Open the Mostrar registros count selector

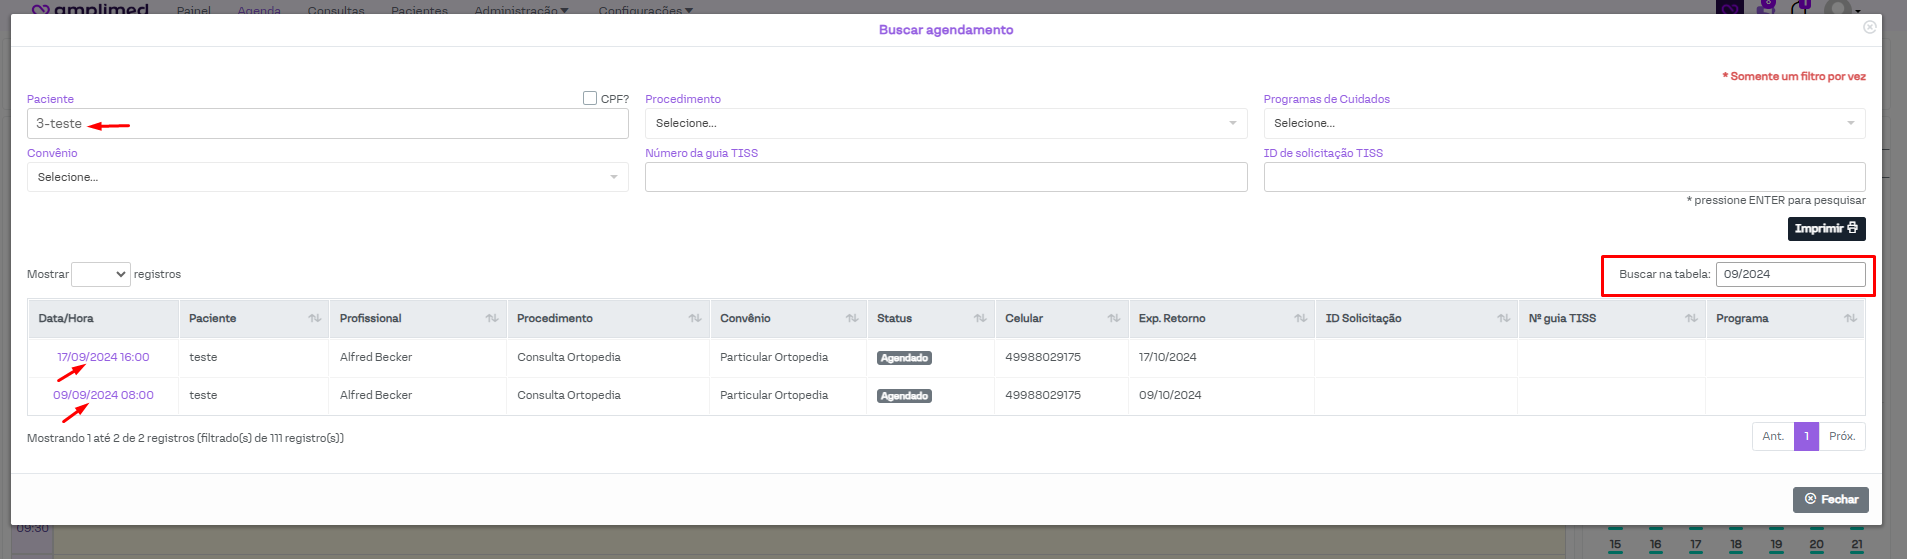[x=101, y=274]
